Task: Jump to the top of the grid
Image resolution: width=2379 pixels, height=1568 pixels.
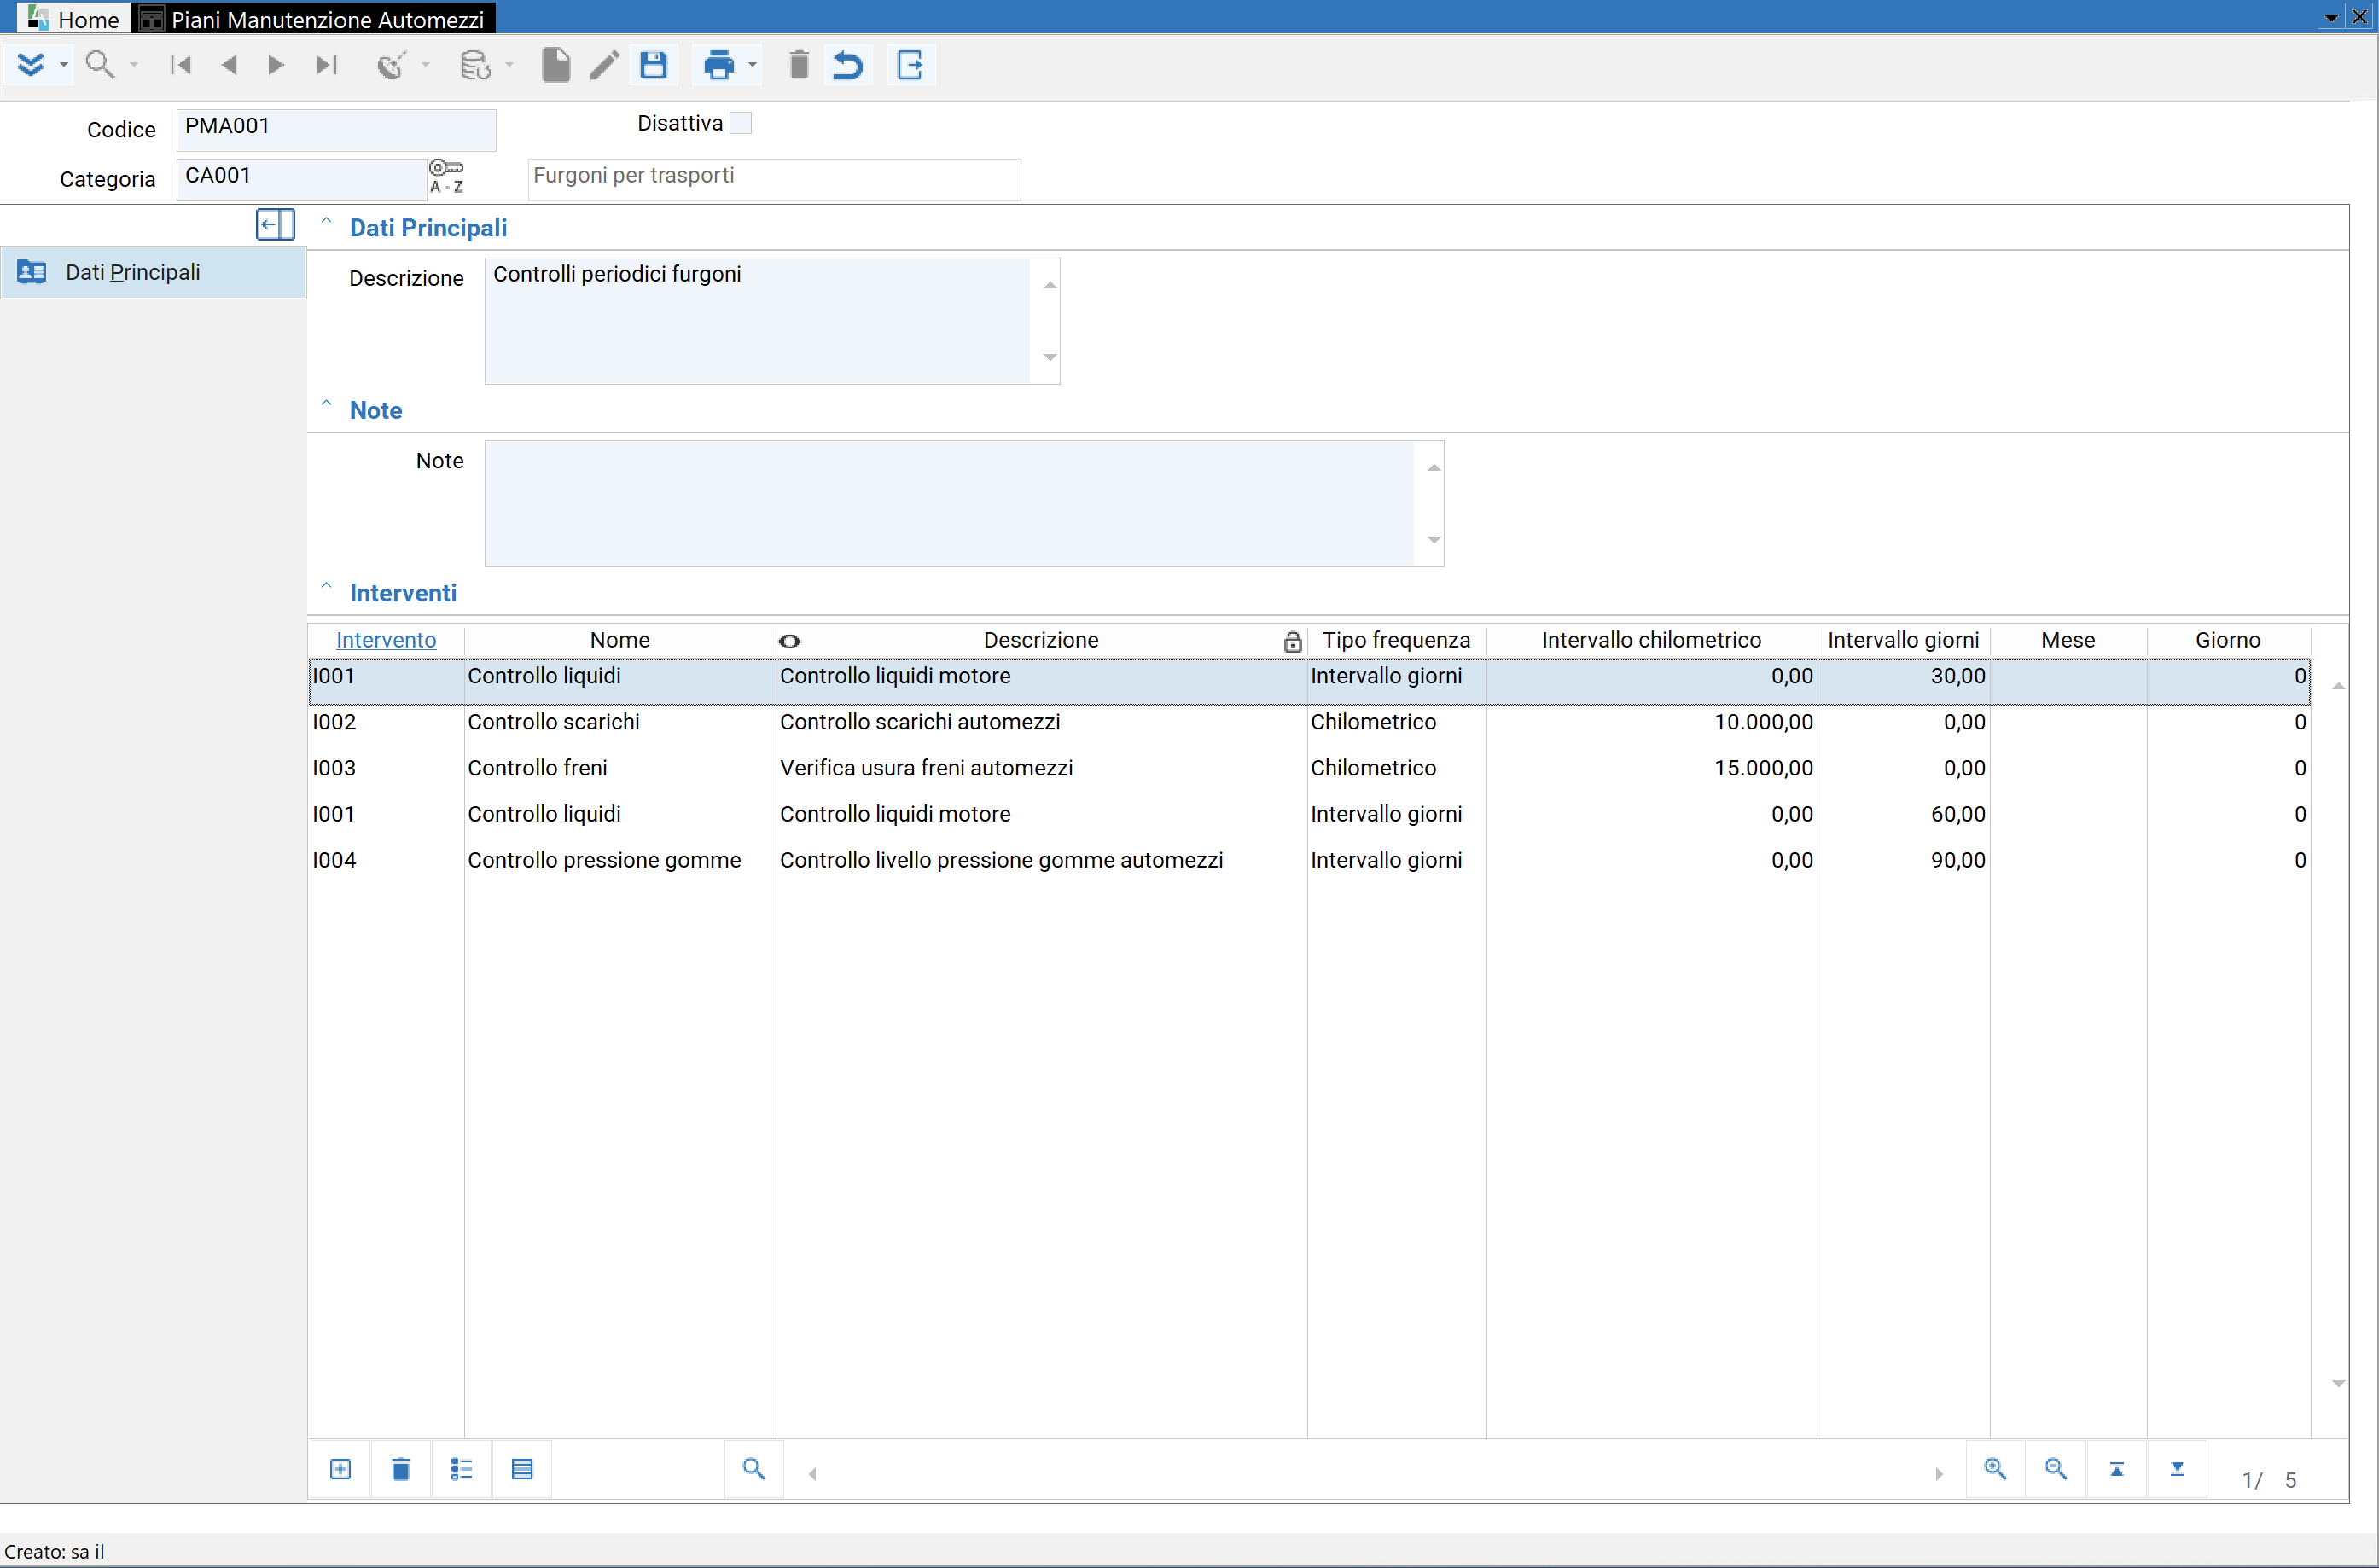Action: 2117,1469
